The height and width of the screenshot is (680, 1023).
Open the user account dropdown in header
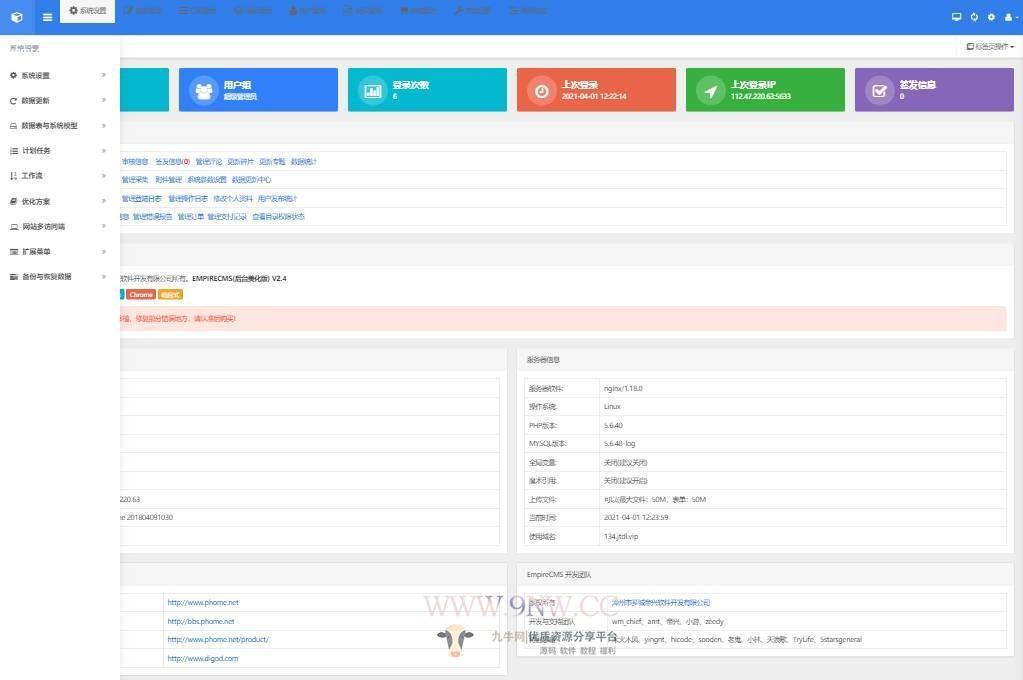tap(1010, 18)
